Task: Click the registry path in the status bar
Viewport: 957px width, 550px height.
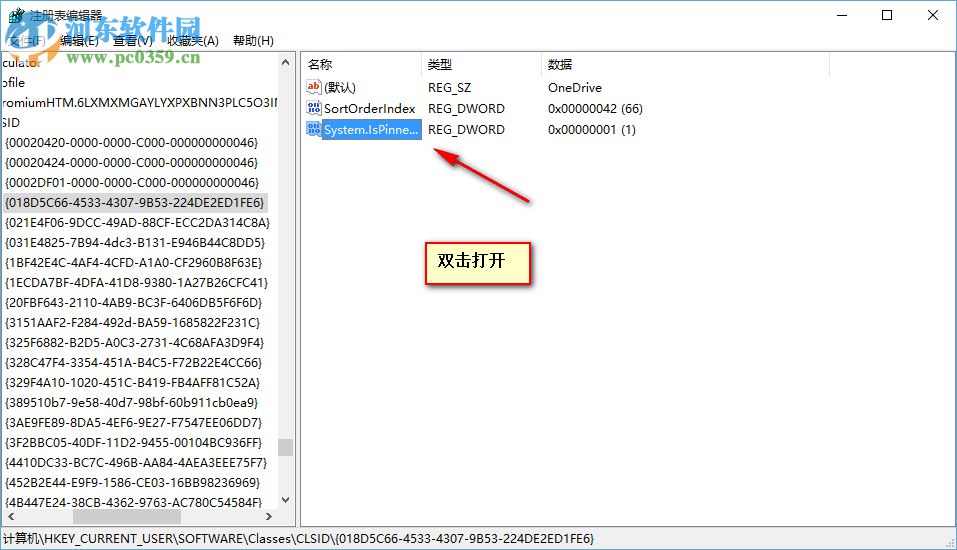Action: pyautogui.click(x=298, y=538)
